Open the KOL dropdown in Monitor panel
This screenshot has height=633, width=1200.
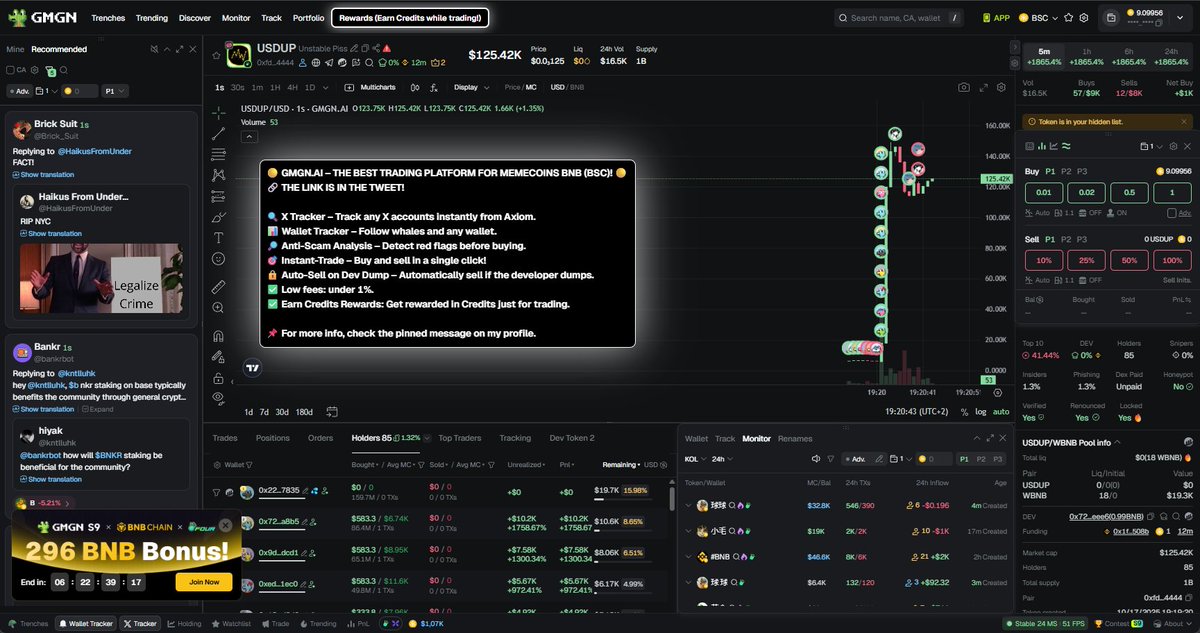click(694, 459)
